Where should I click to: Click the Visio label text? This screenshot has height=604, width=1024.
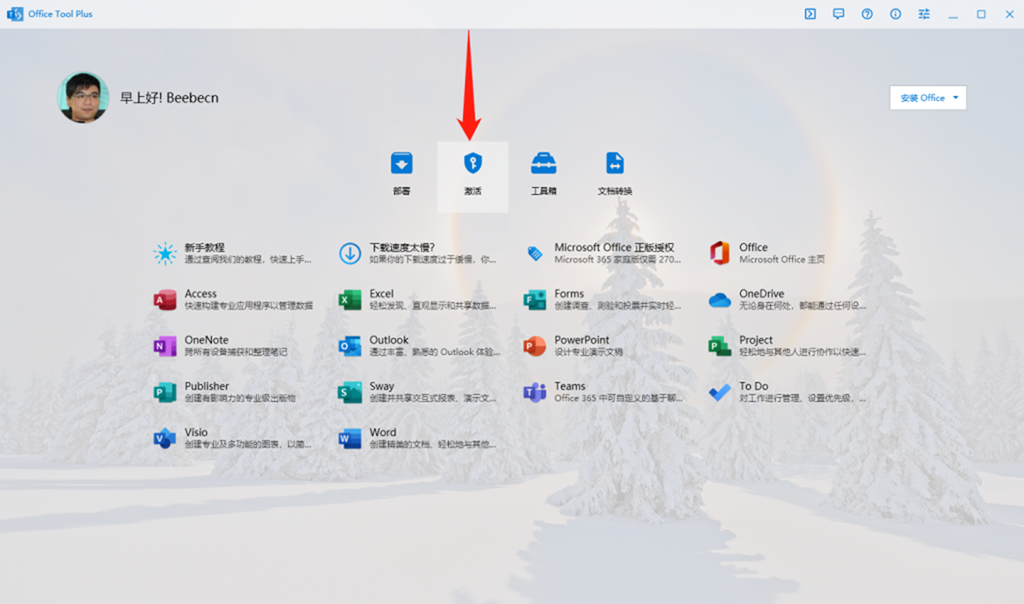click(196, 432)
